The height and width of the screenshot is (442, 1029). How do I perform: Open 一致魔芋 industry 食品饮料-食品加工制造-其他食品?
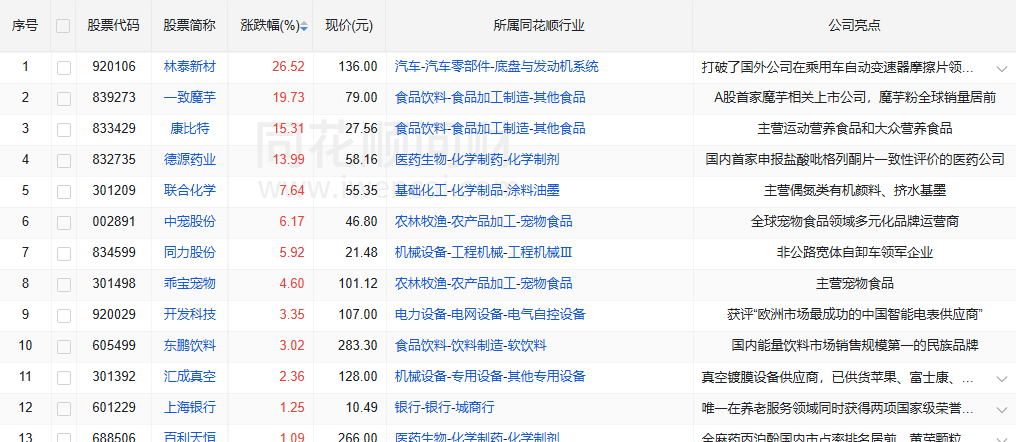(490, 97)
